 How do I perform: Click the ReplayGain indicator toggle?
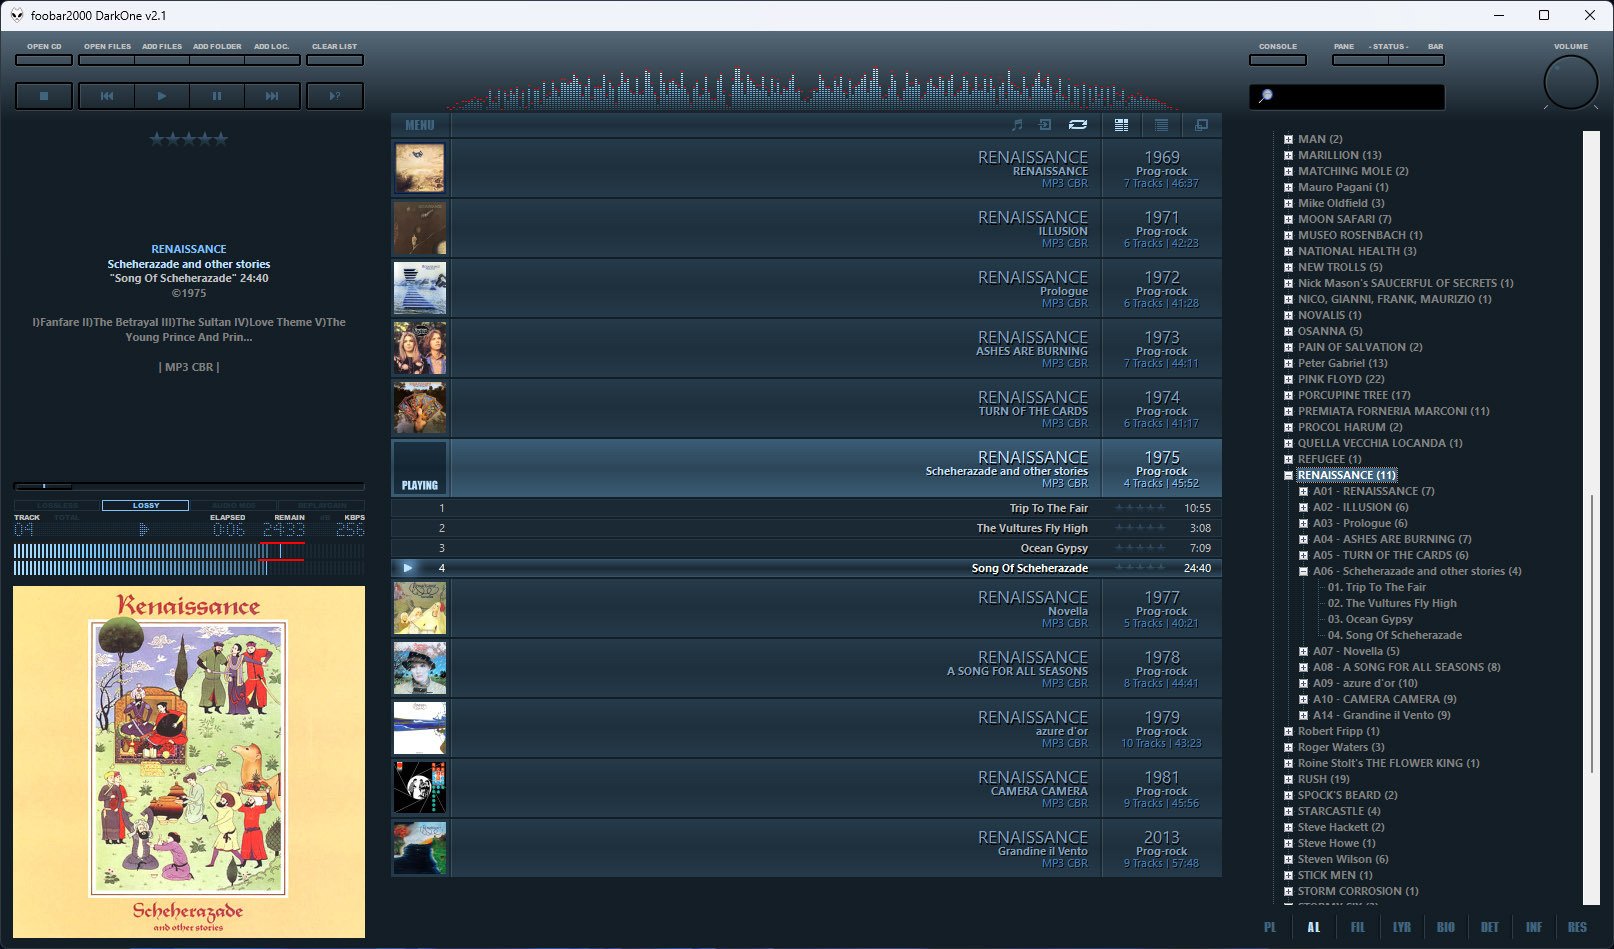coord(321,505)
